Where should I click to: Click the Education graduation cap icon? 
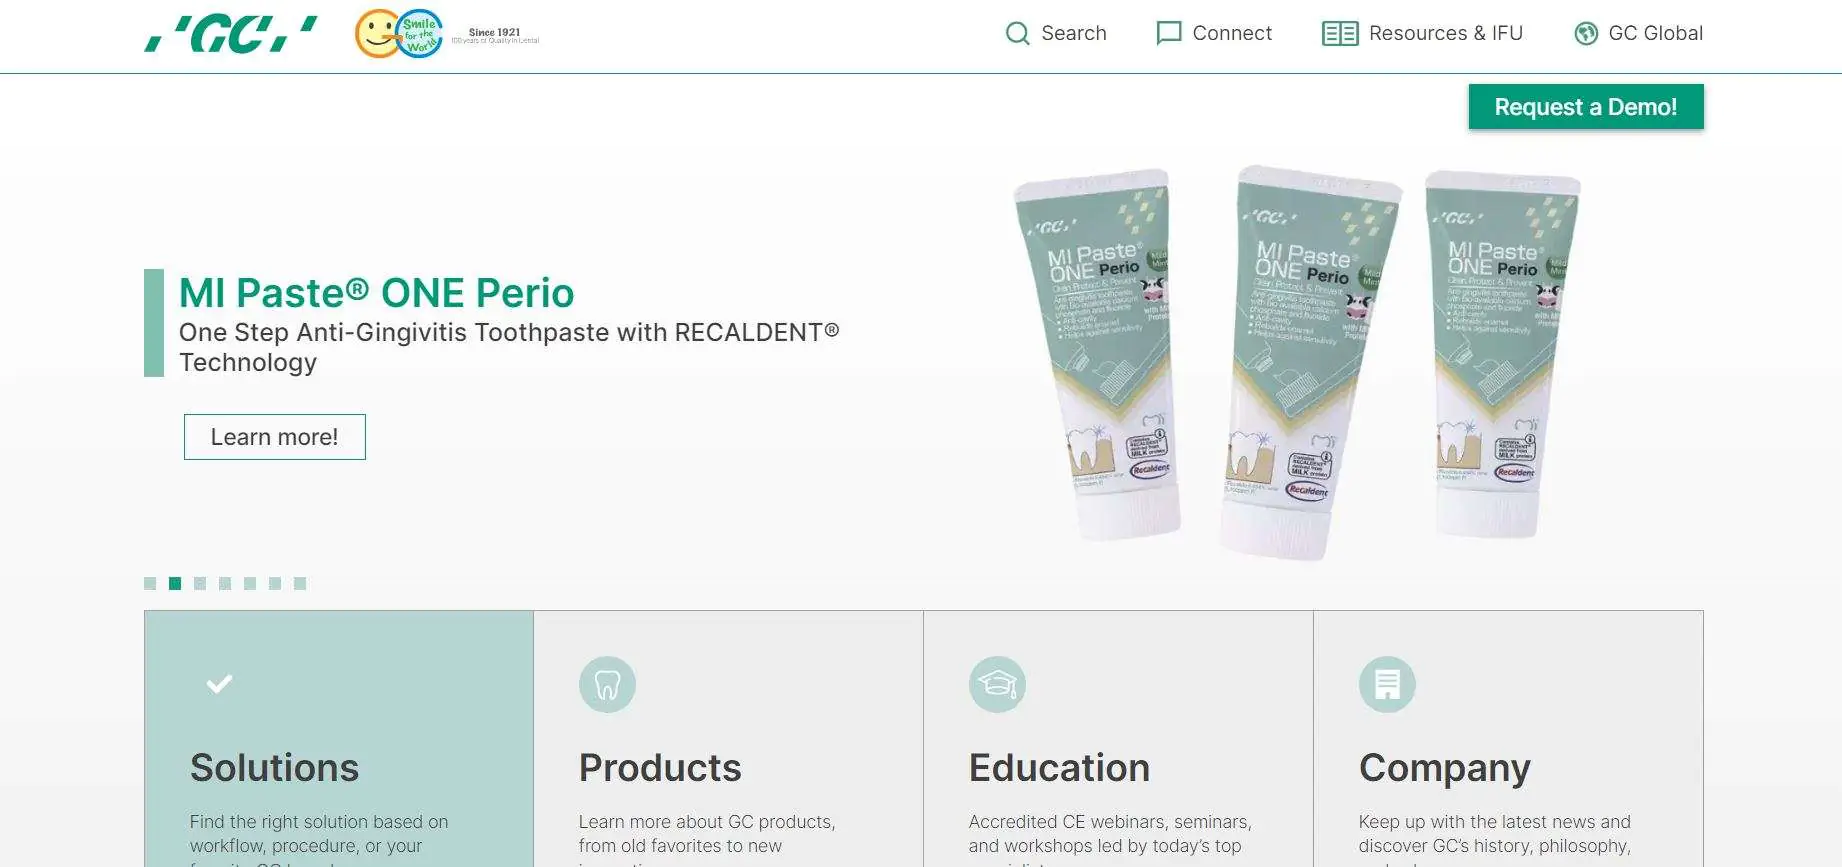coord(997,685)
